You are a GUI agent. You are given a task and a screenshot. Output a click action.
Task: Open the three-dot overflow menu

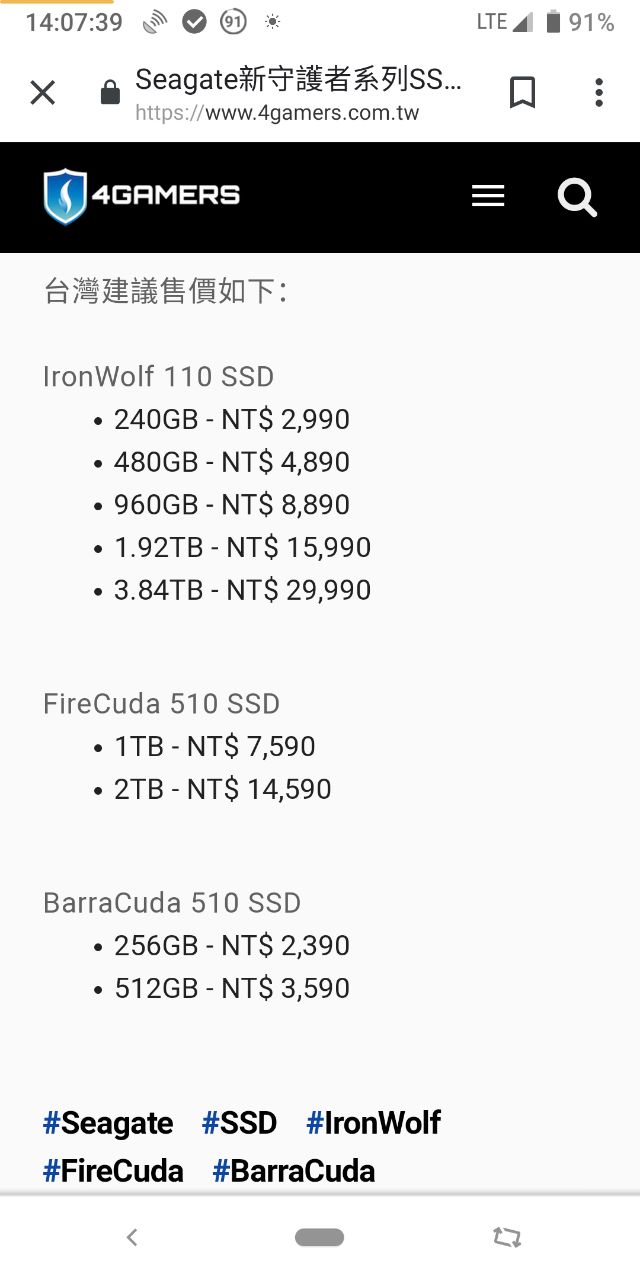[x=598, y=93]
